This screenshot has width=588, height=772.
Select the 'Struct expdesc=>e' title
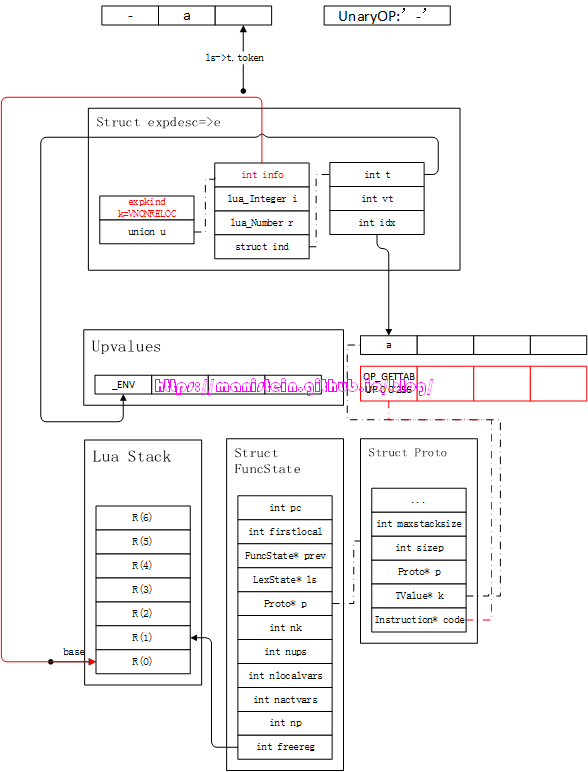pyautogui.click(x=158, y=122)
